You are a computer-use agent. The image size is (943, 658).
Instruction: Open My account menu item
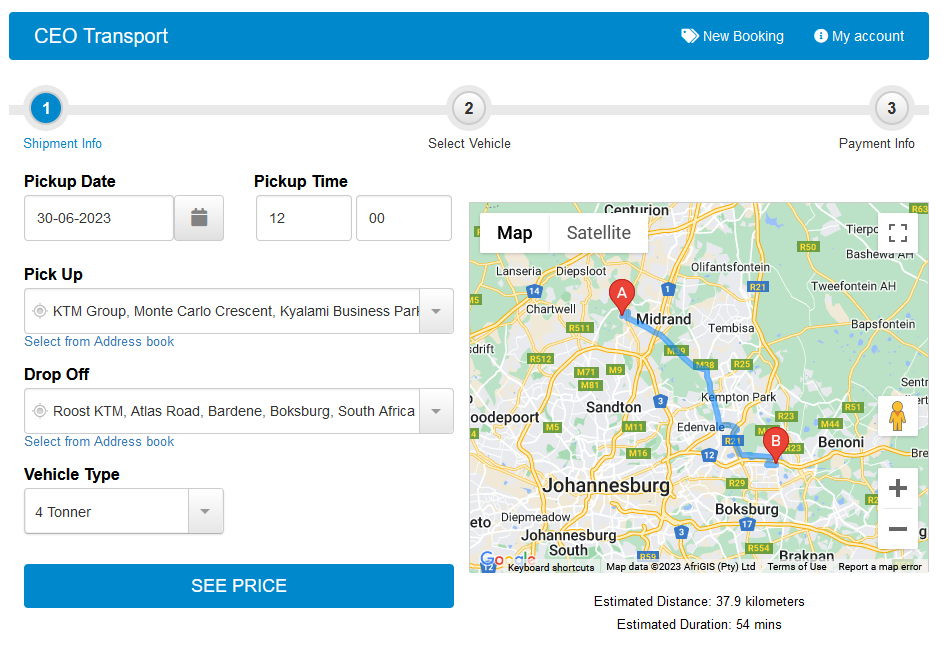point(859,36)
